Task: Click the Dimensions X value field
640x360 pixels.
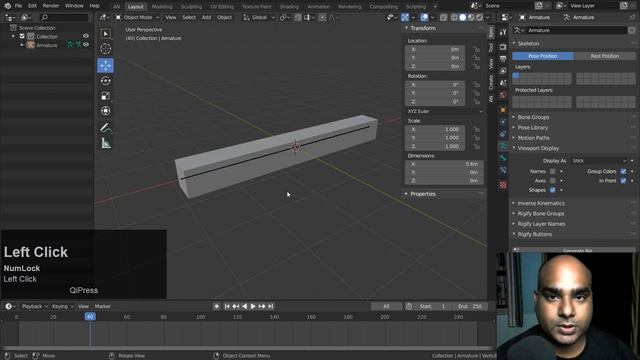Action: 444,164
